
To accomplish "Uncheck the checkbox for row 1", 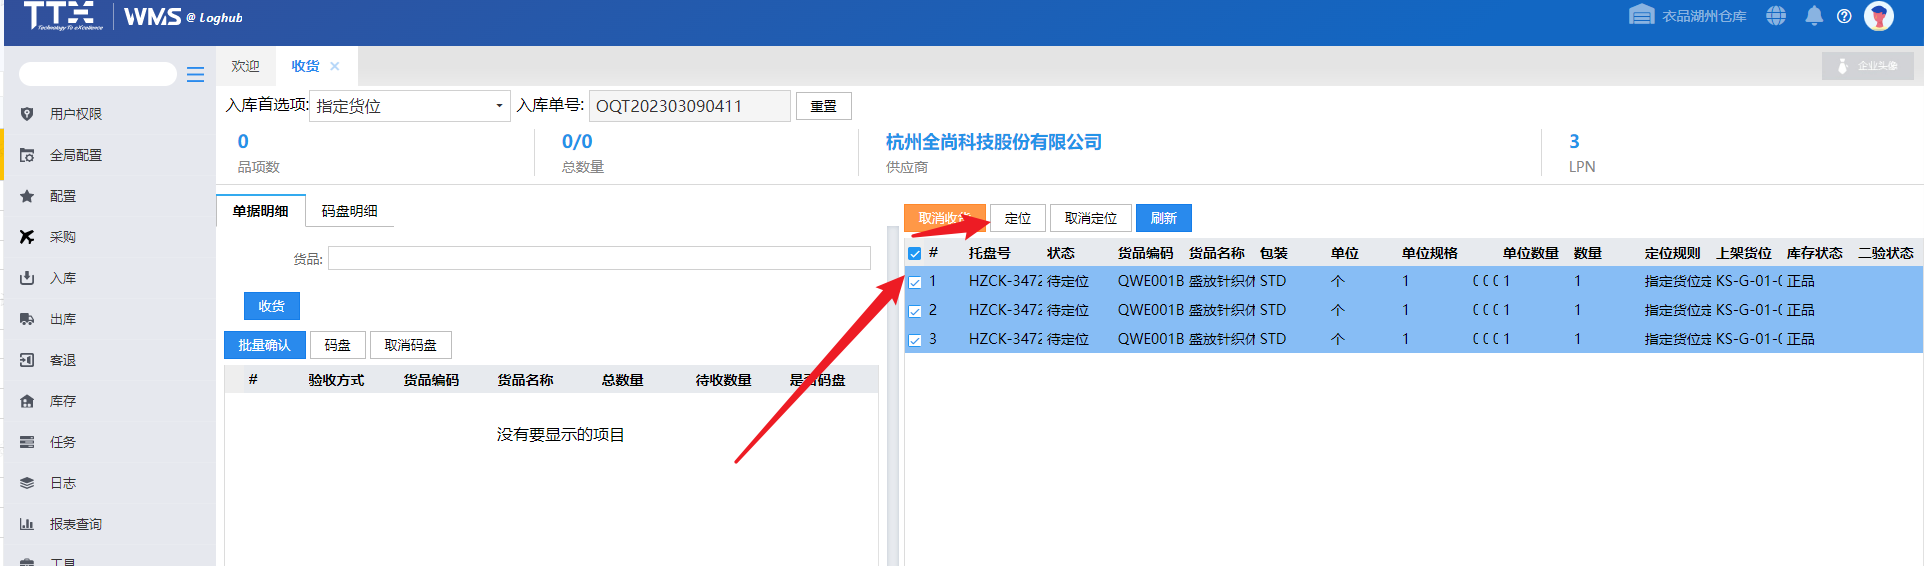I will [x=914, y=282].
